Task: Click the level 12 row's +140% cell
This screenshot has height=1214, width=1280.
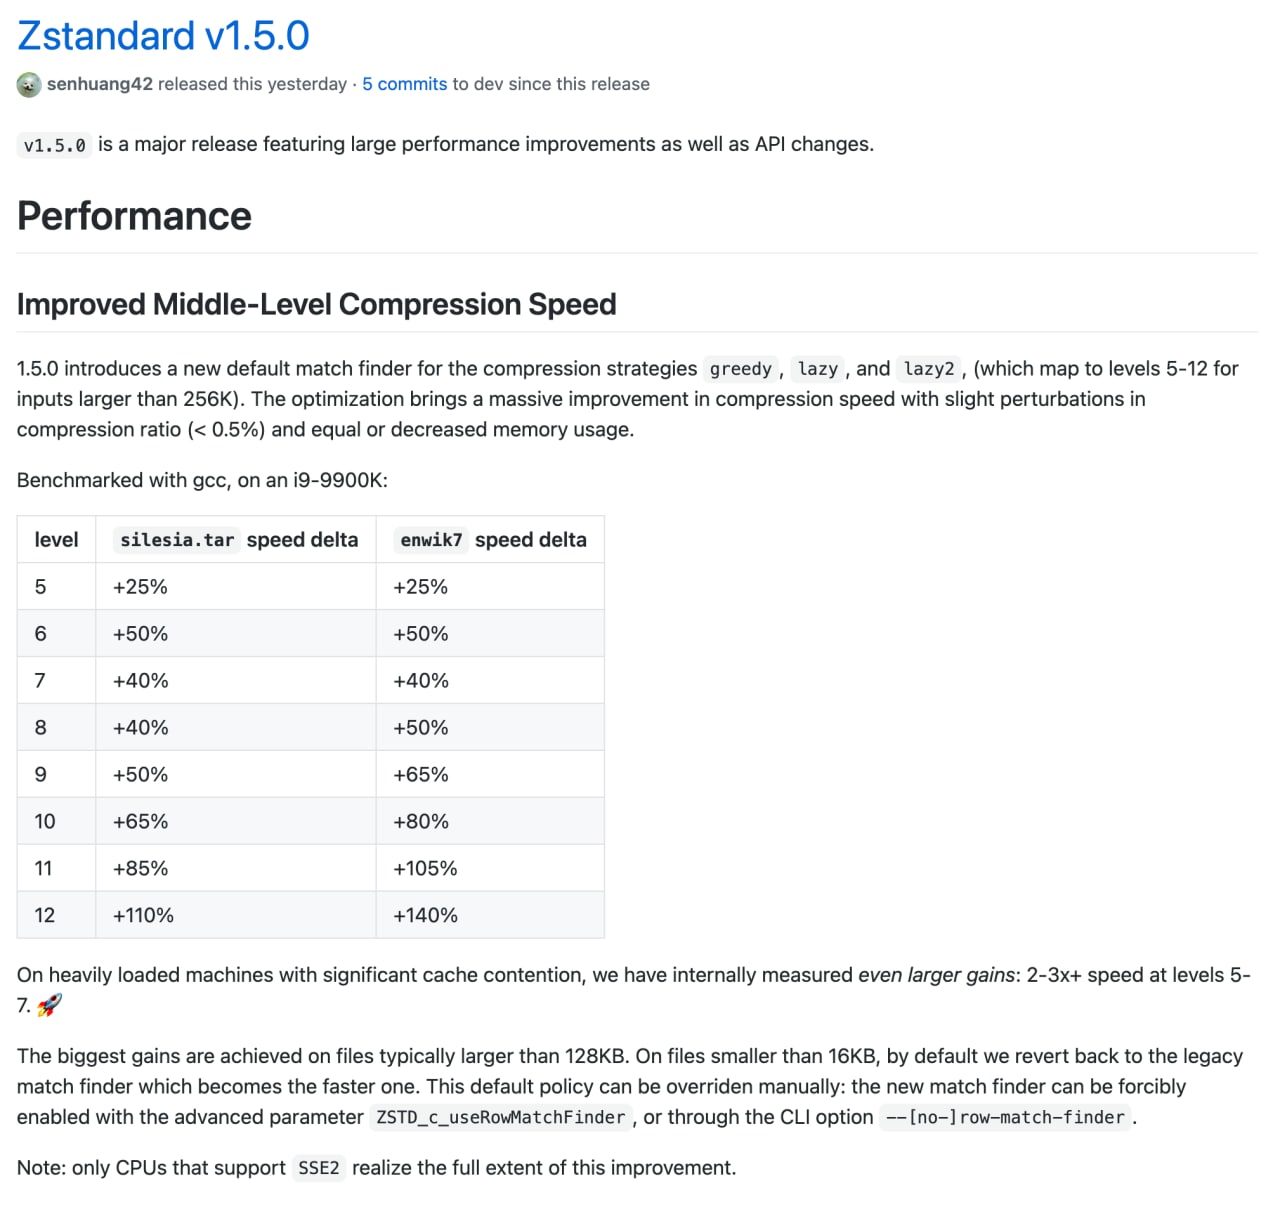Action: (x=490, y=915)
